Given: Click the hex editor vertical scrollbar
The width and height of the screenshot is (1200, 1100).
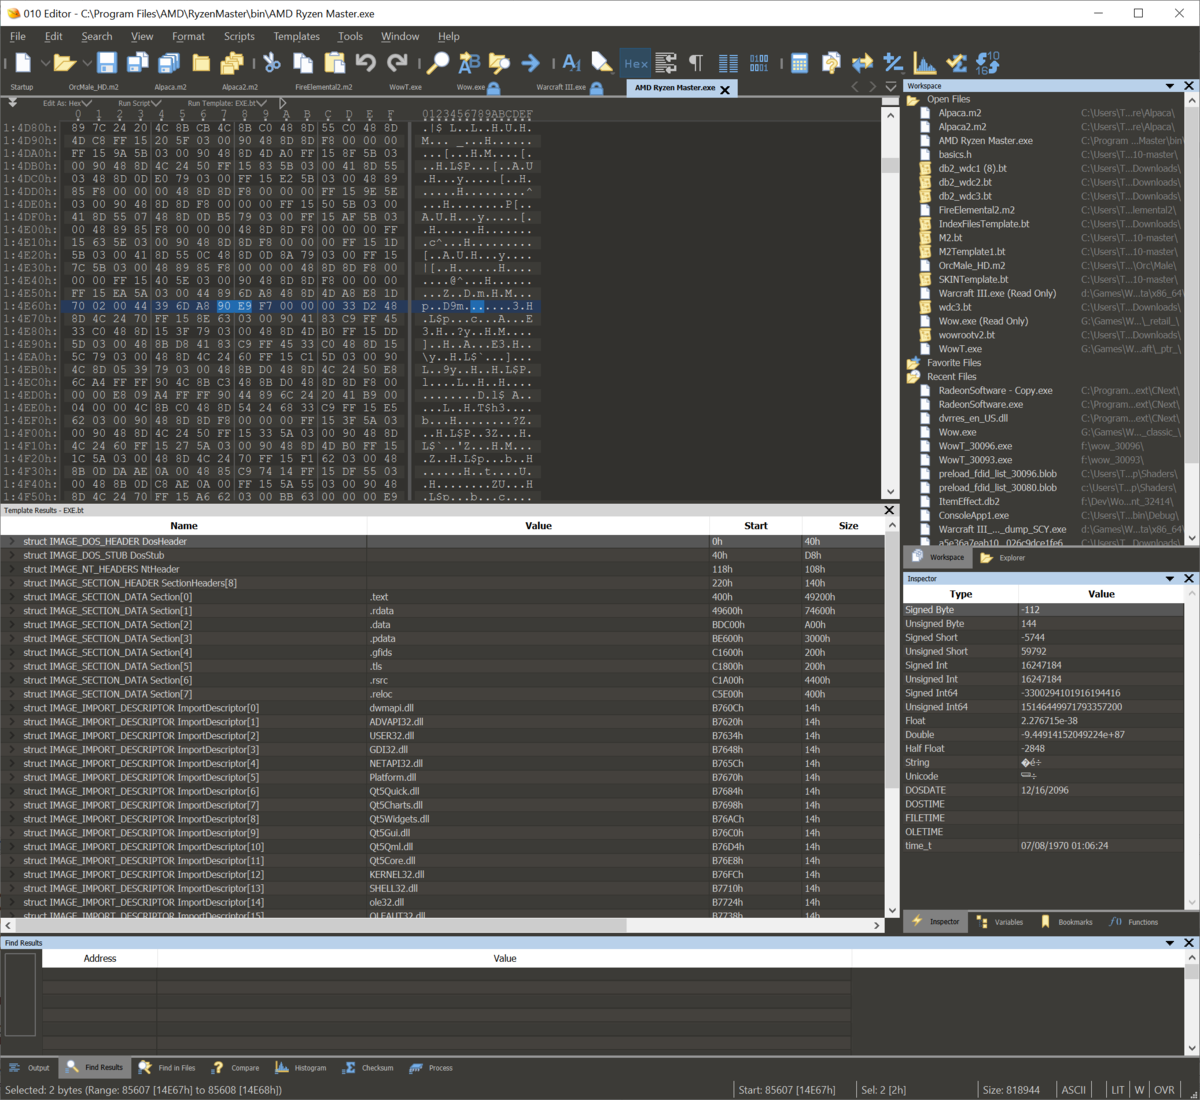Looking at the screenshot, I should 890,303.
